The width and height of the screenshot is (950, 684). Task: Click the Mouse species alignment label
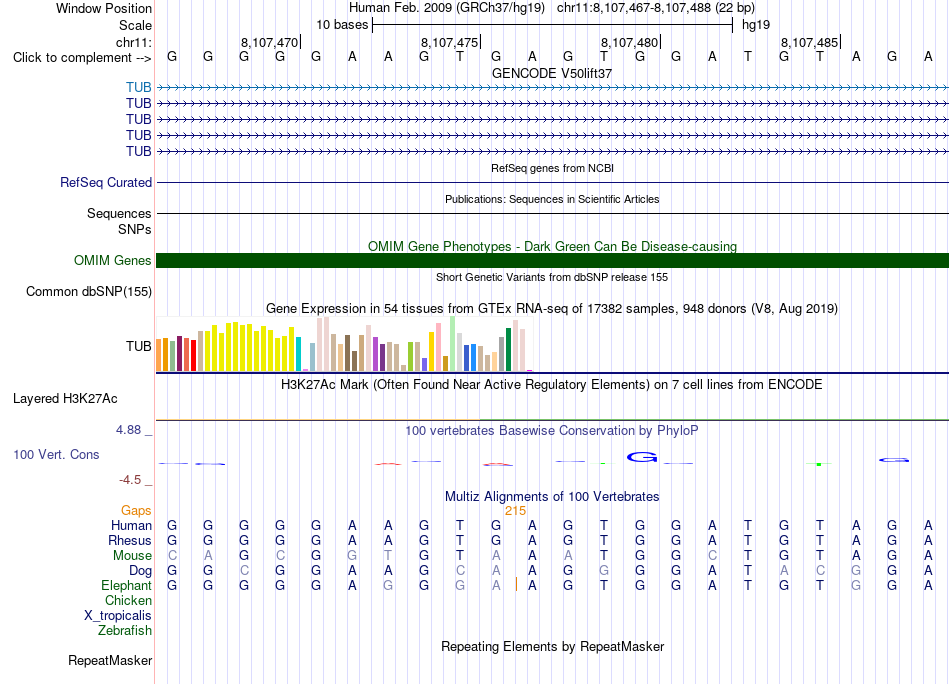coord(132,556)
